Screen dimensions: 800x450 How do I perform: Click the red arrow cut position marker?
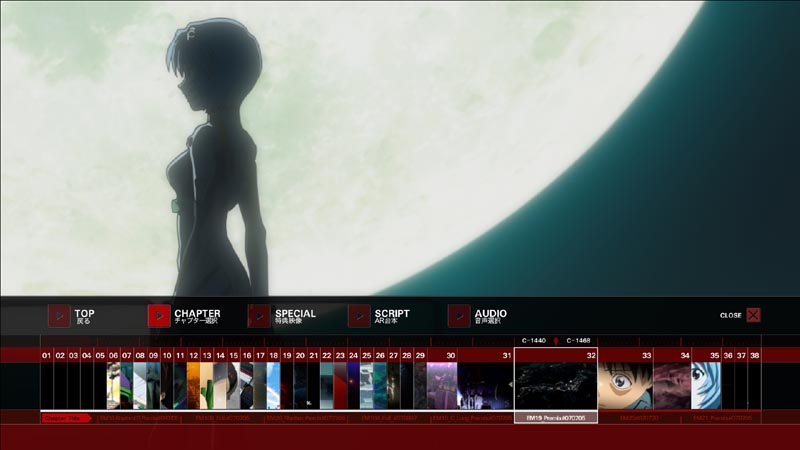[x=556, y=341]
